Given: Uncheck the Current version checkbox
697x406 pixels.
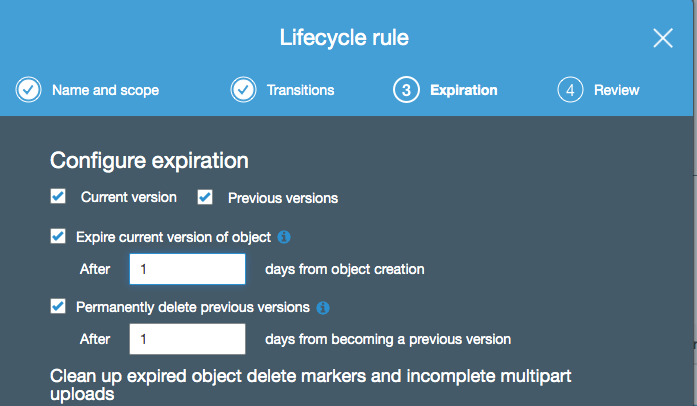Looking at the screenshot, I should (x=58, y=196).
